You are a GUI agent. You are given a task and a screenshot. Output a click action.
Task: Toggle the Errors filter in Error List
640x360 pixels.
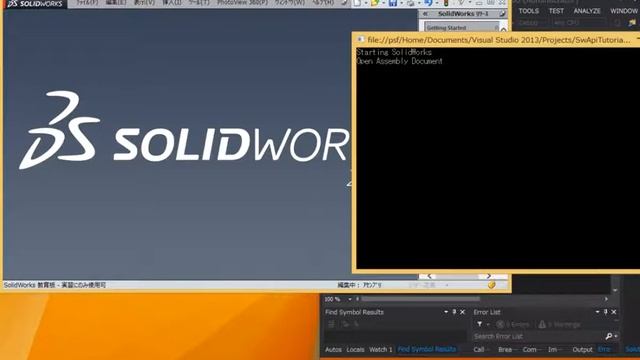tap(513, 324)
